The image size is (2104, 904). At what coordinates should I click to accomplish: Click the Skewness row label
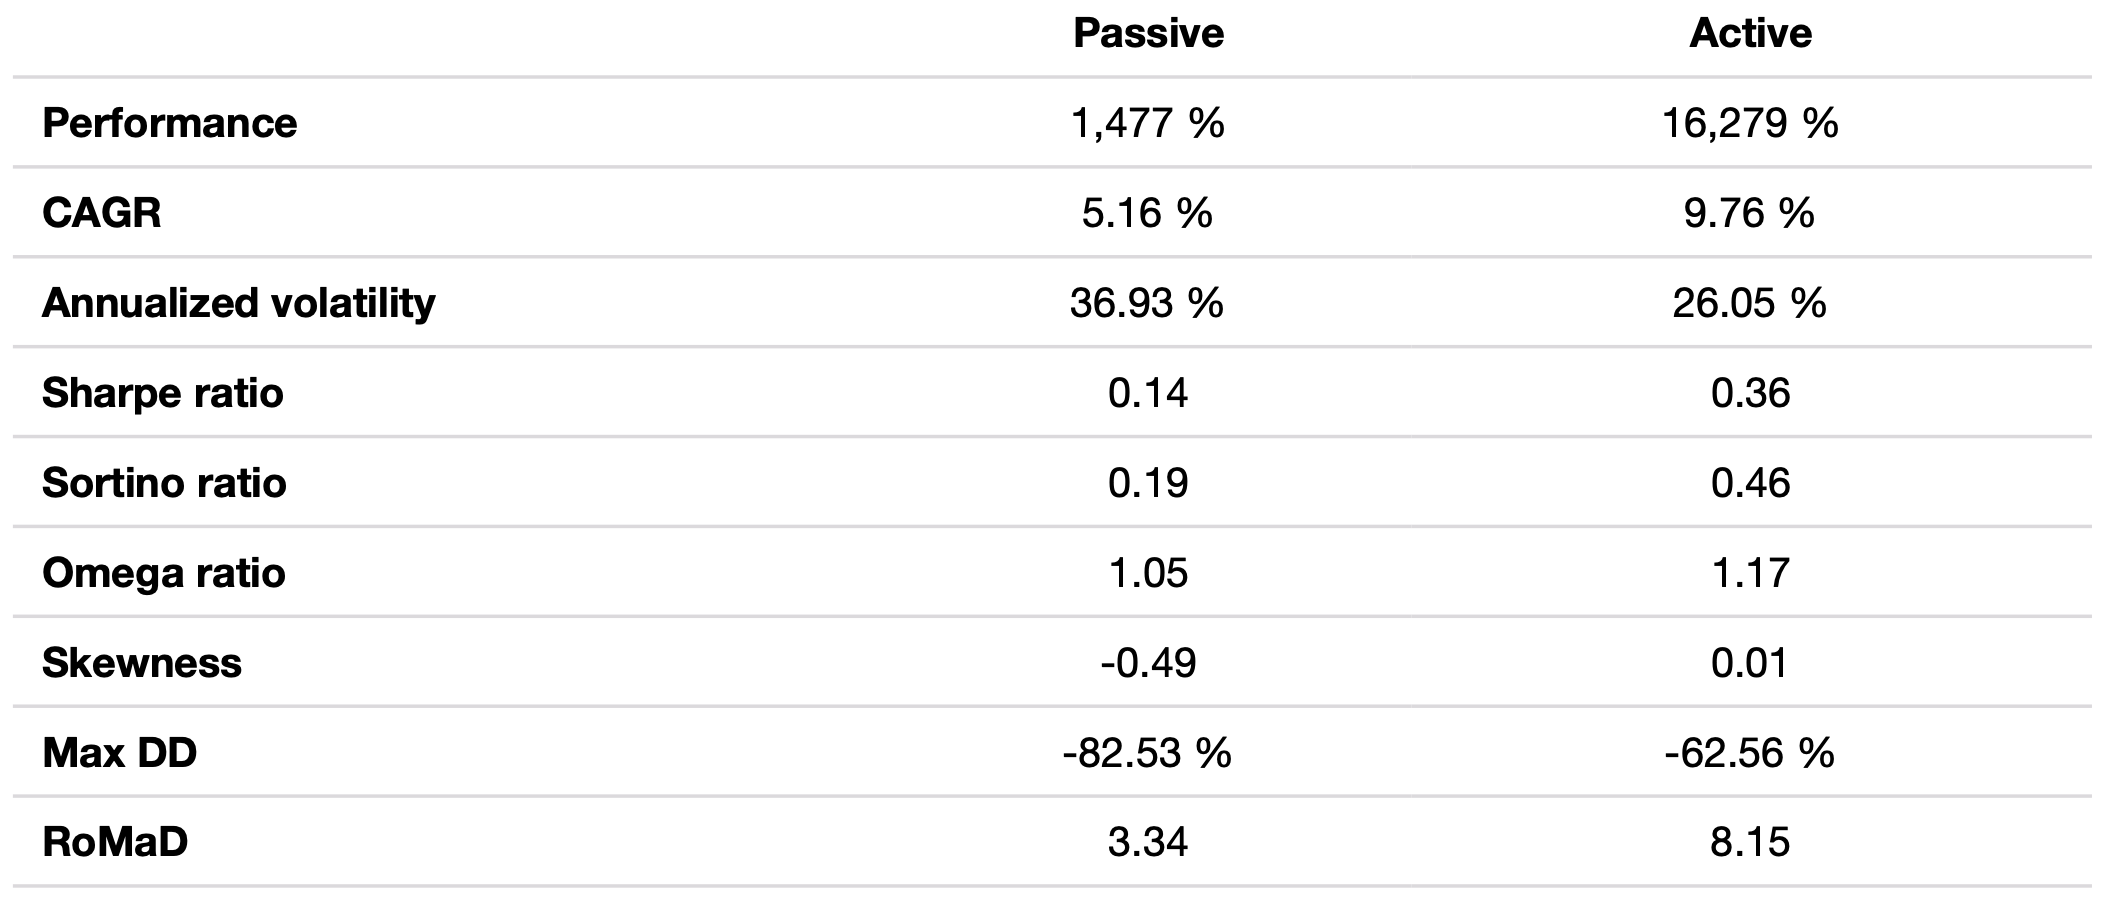pos(142,663)
